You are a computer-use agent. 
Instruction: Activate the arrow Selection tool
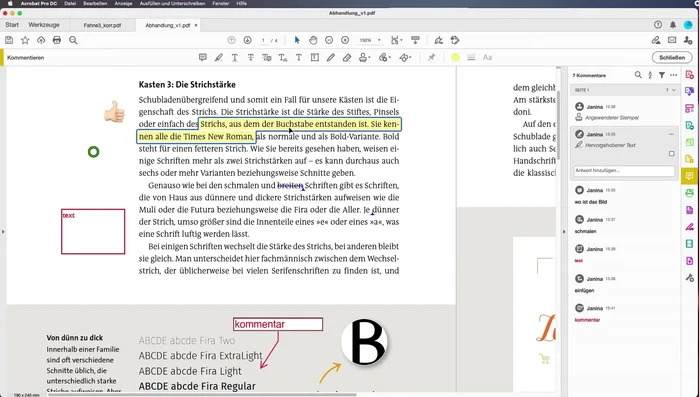pyautogui.click(x=297, y=40)
